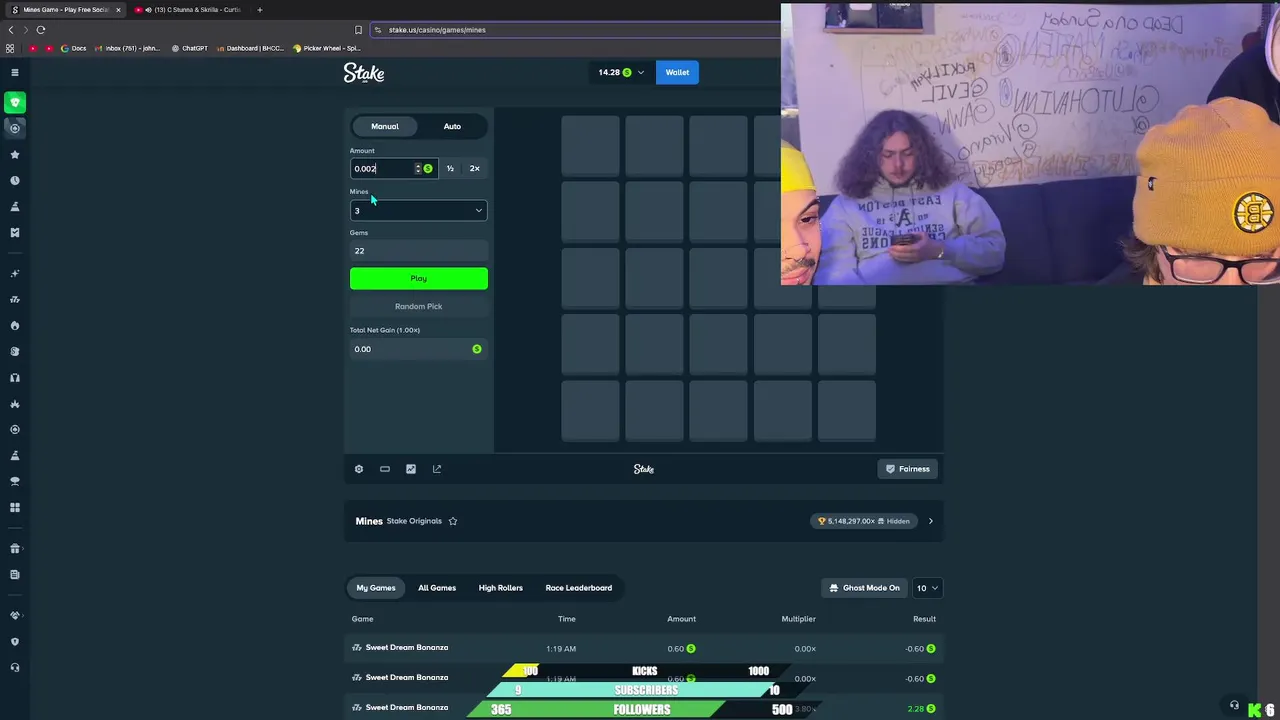Open game settings gear below Mines board
Screen dimensions: 1280x720
tap(359, 469)
